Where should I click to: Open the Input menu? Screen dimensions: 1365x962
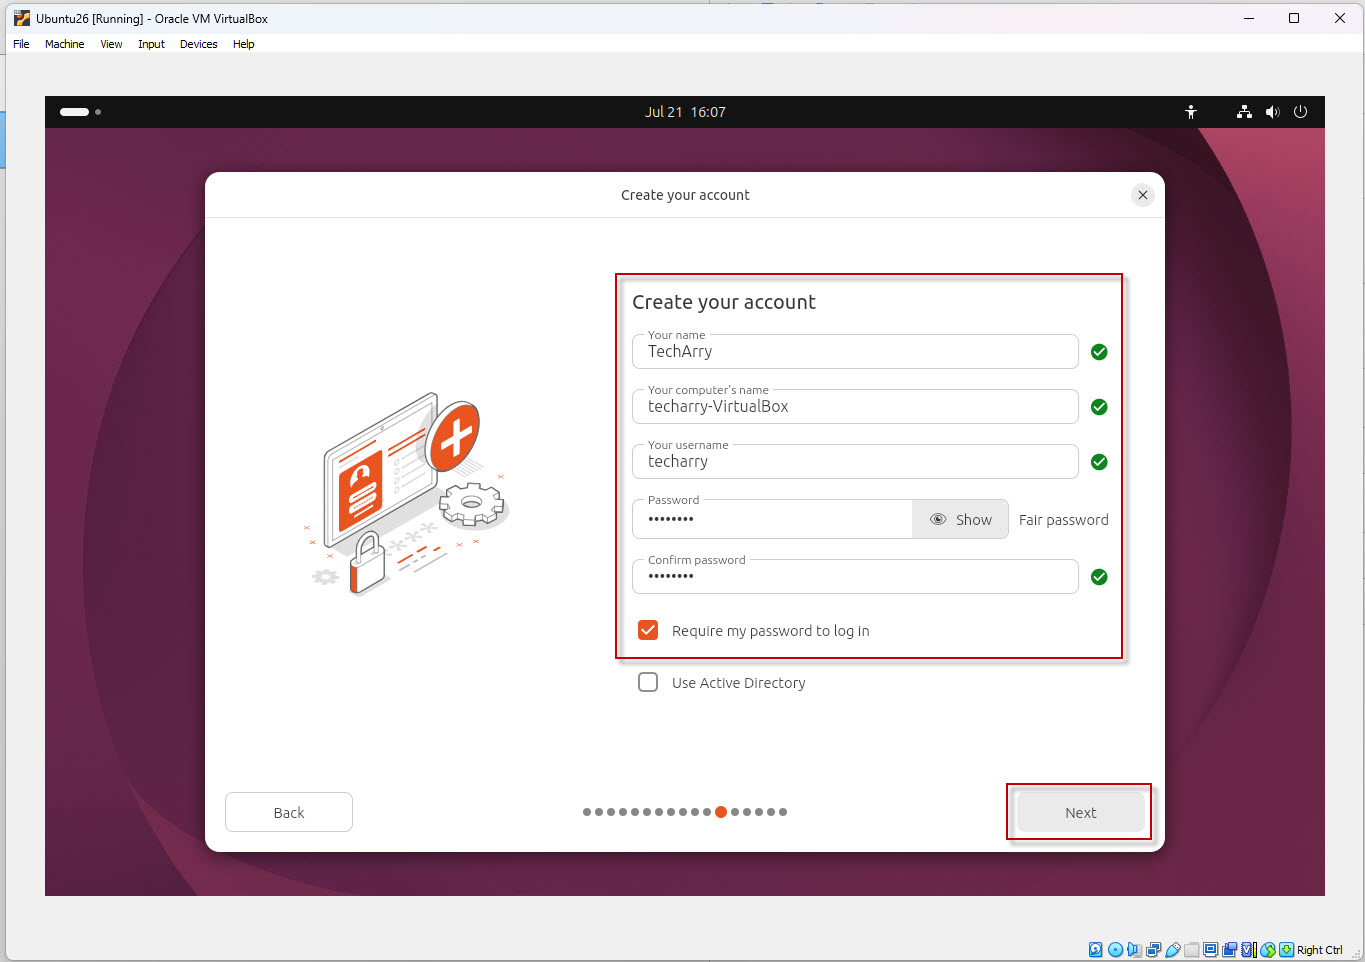click(151, 44)
